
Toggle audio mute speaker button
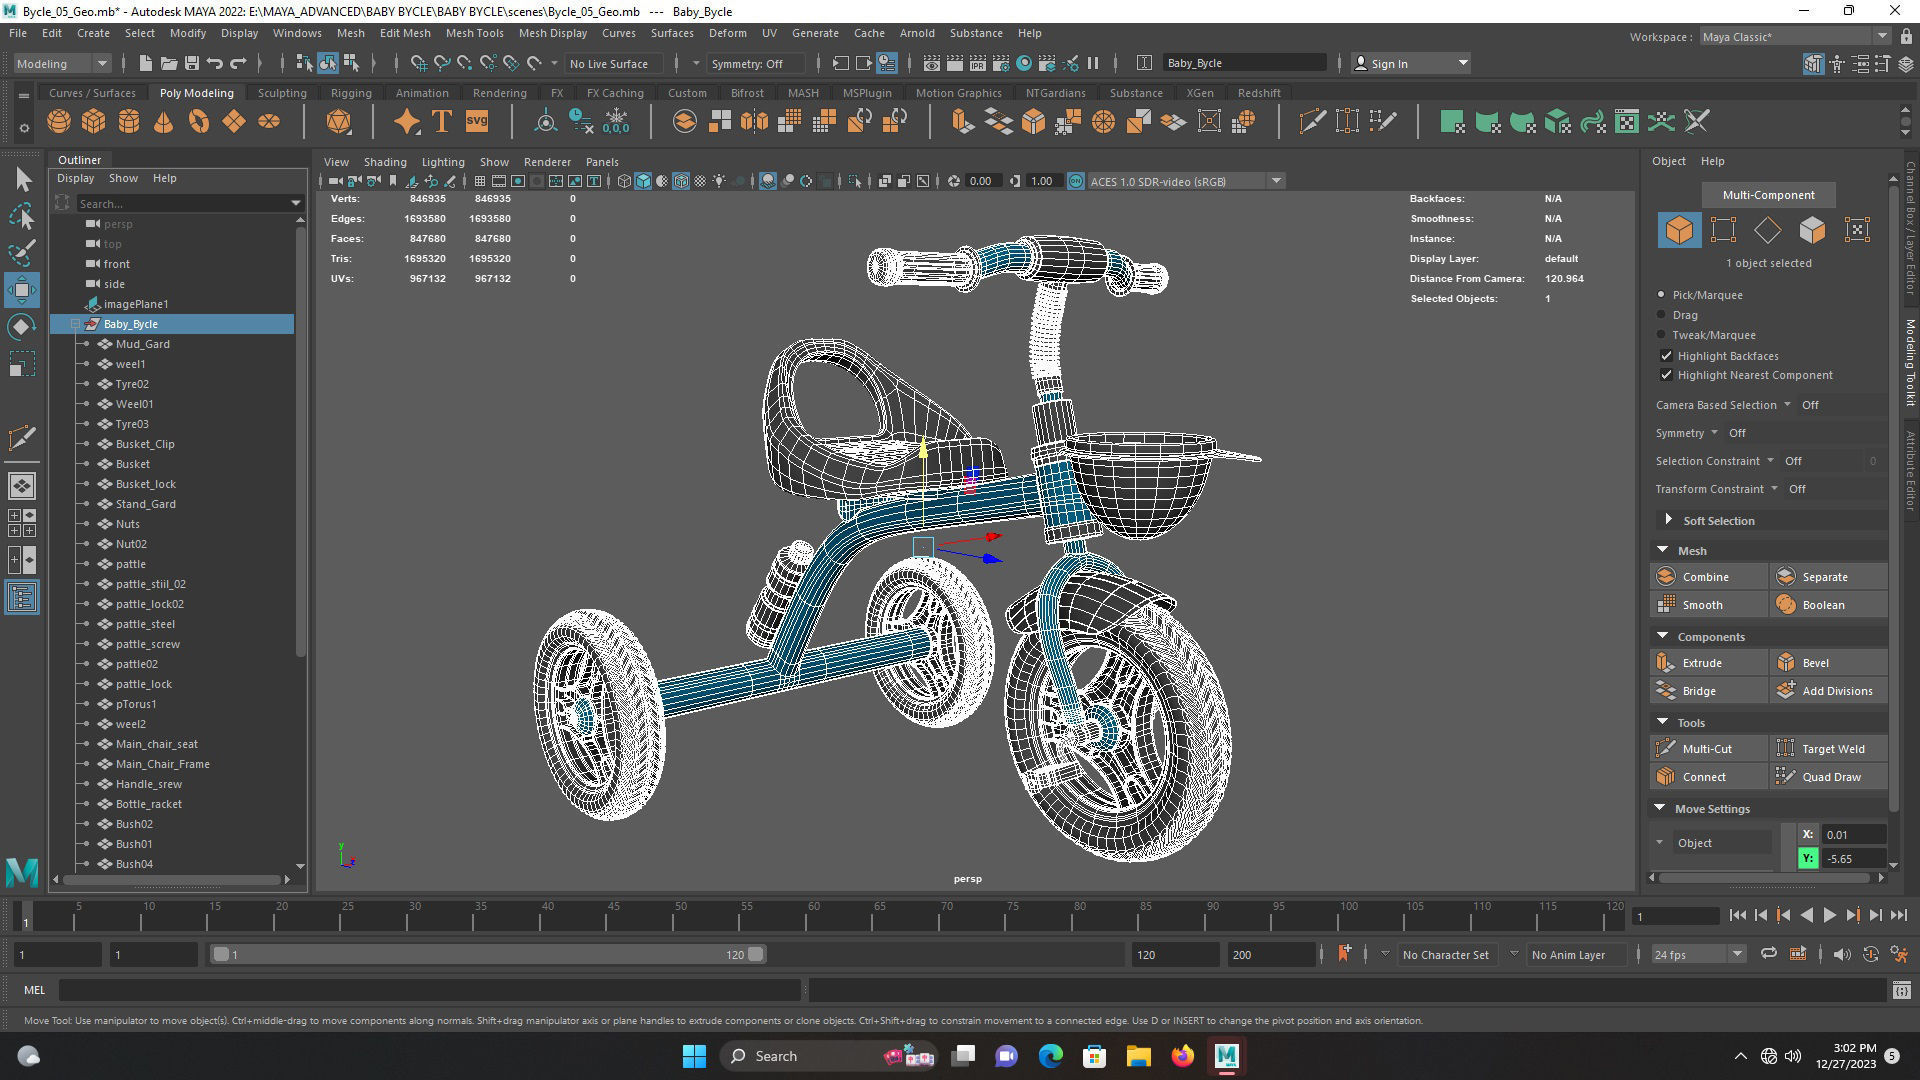click(1842, 954)
